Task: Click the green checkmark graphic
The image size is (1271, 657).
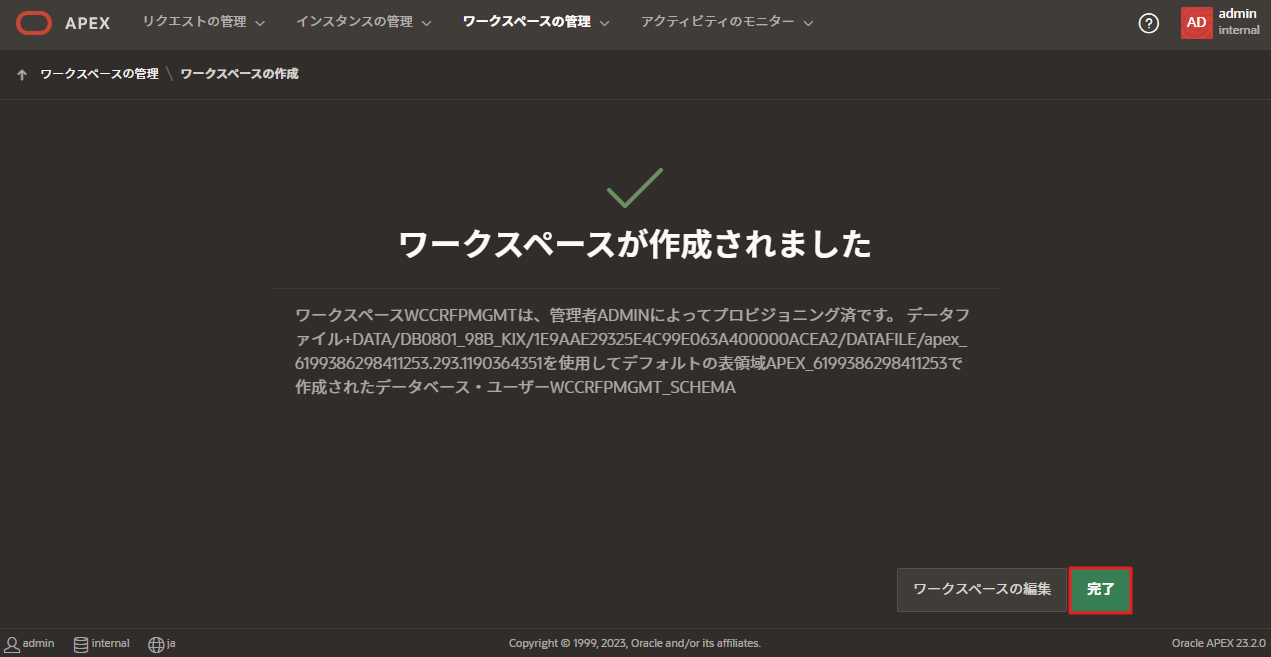Action: (637, 186)
